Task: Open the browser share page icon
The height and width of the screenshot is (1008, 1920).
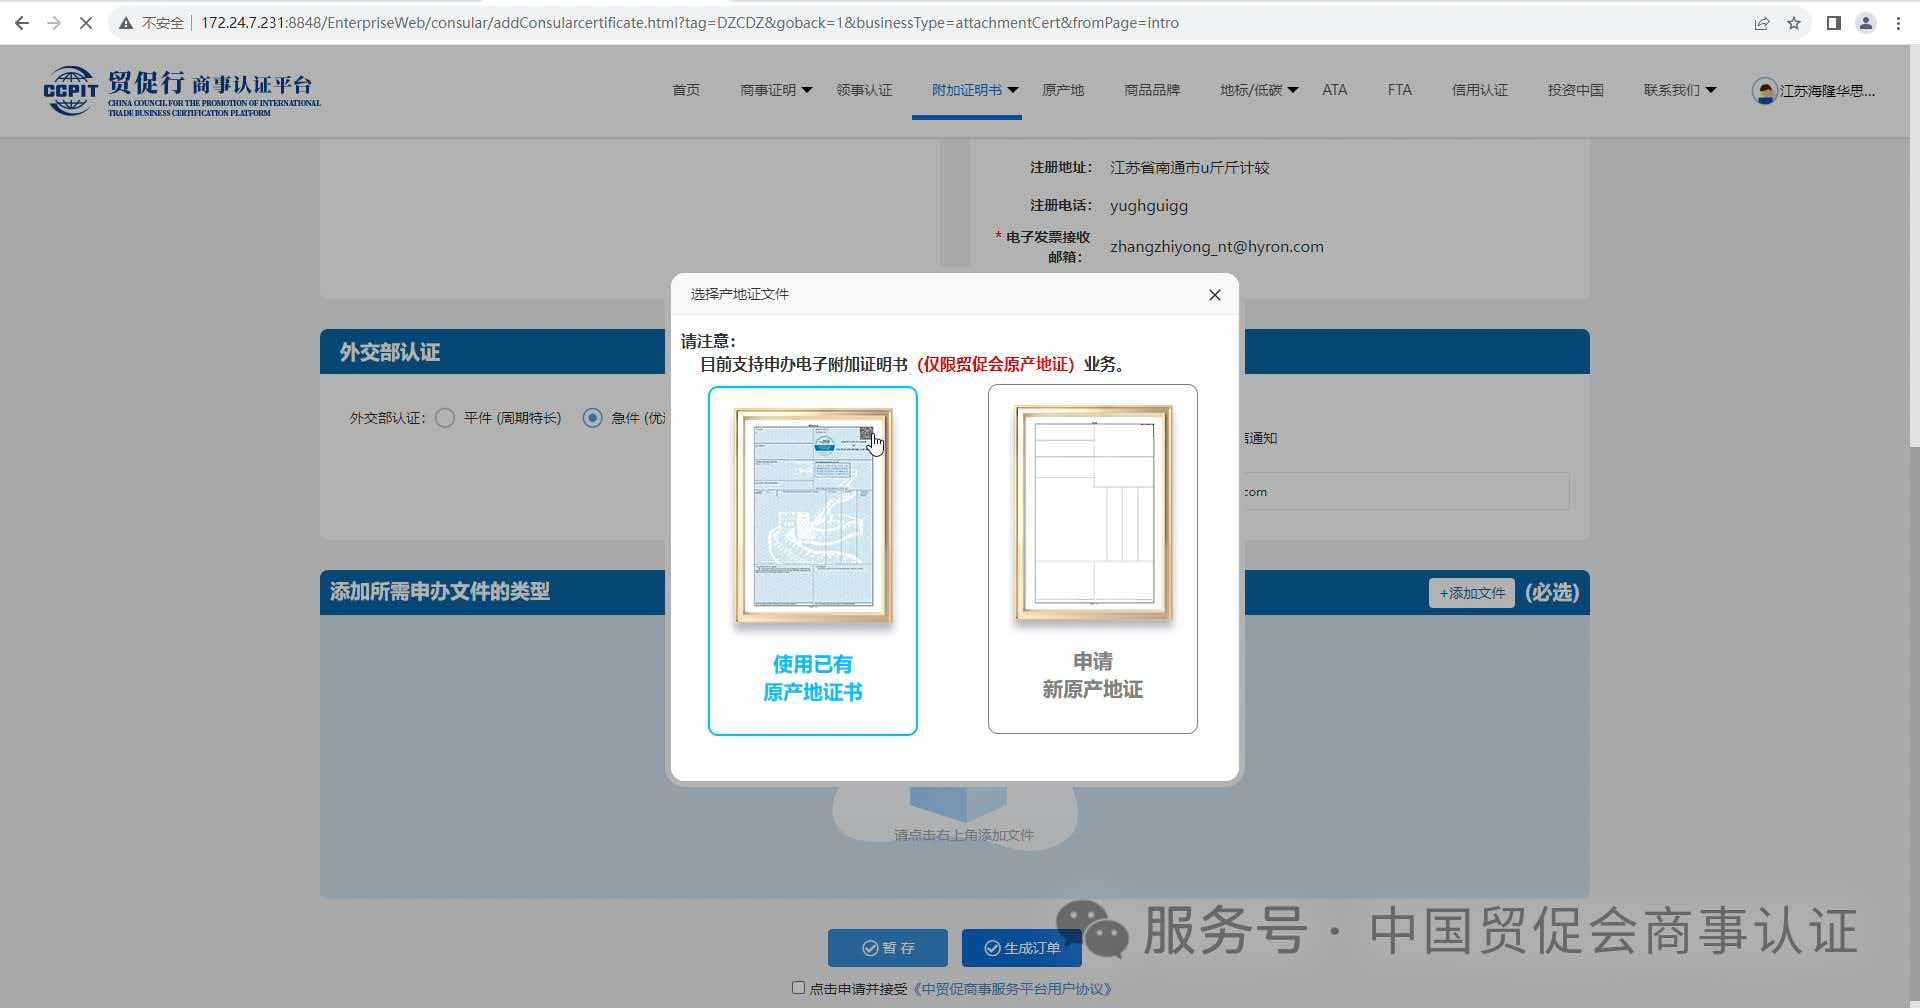Action: pos(1762,22)
